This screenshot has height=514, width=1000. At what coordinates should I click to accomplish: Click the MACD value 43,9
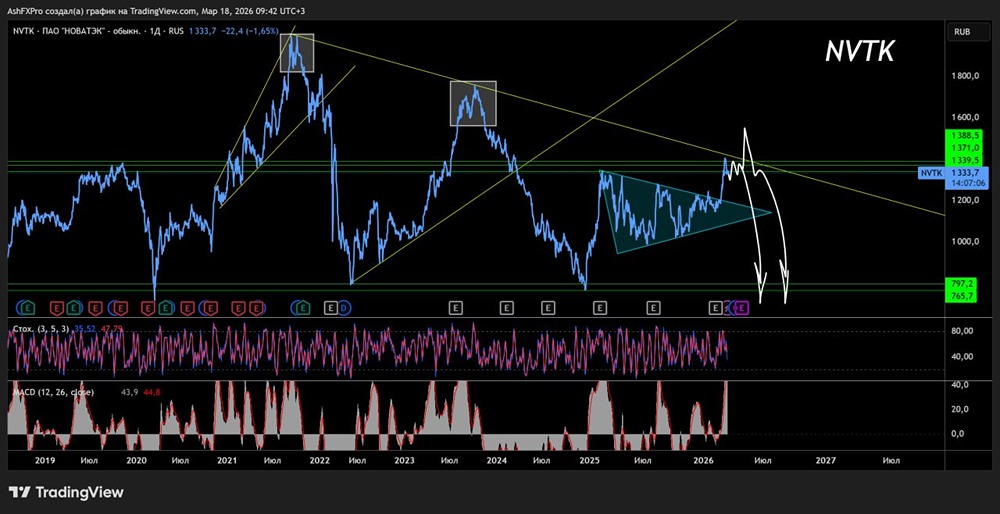(129, 392)
